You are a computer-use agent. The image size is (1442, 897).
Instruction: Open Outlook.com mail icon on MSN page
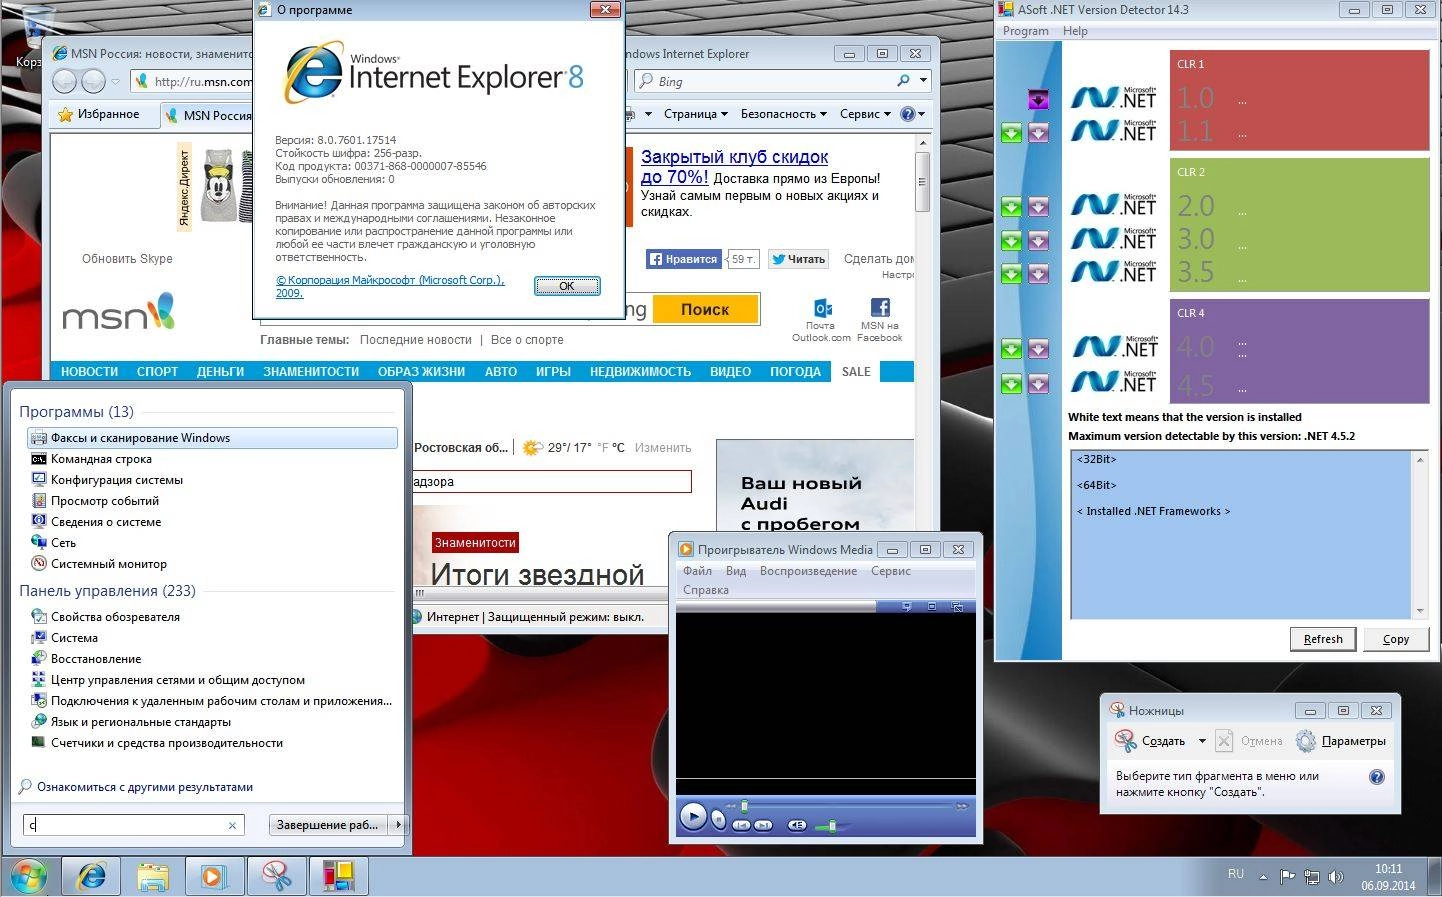tap(822, 308)
